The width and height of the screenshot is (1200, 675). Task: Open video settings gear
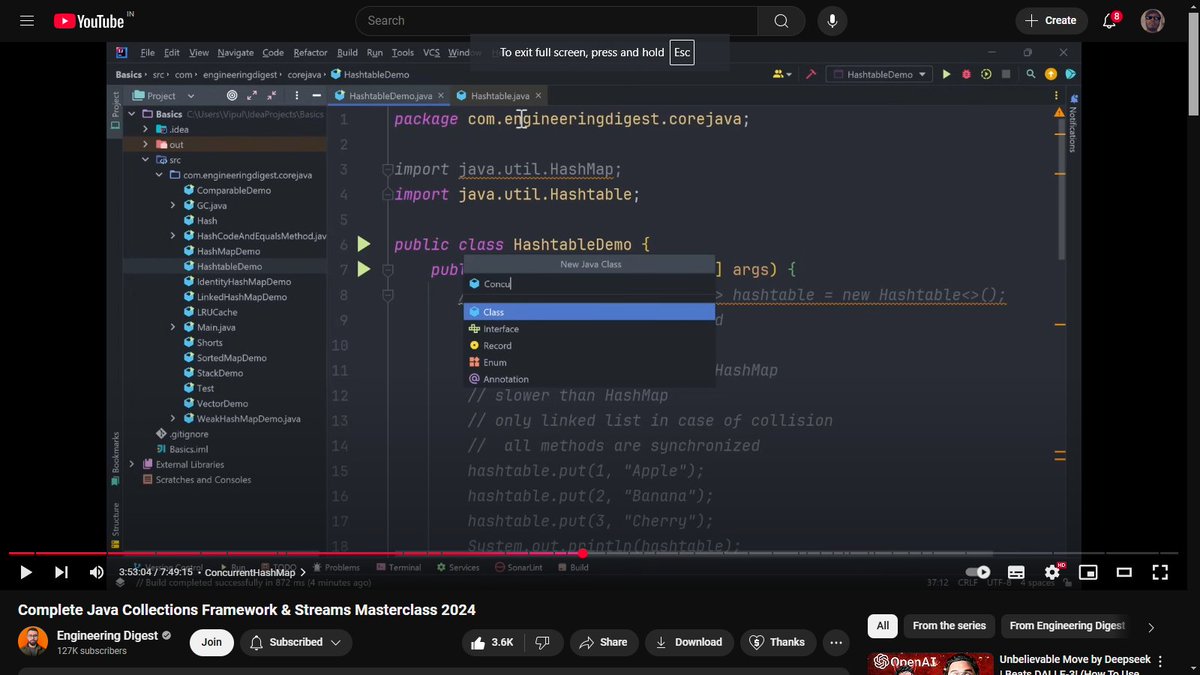click(1052, 572)
